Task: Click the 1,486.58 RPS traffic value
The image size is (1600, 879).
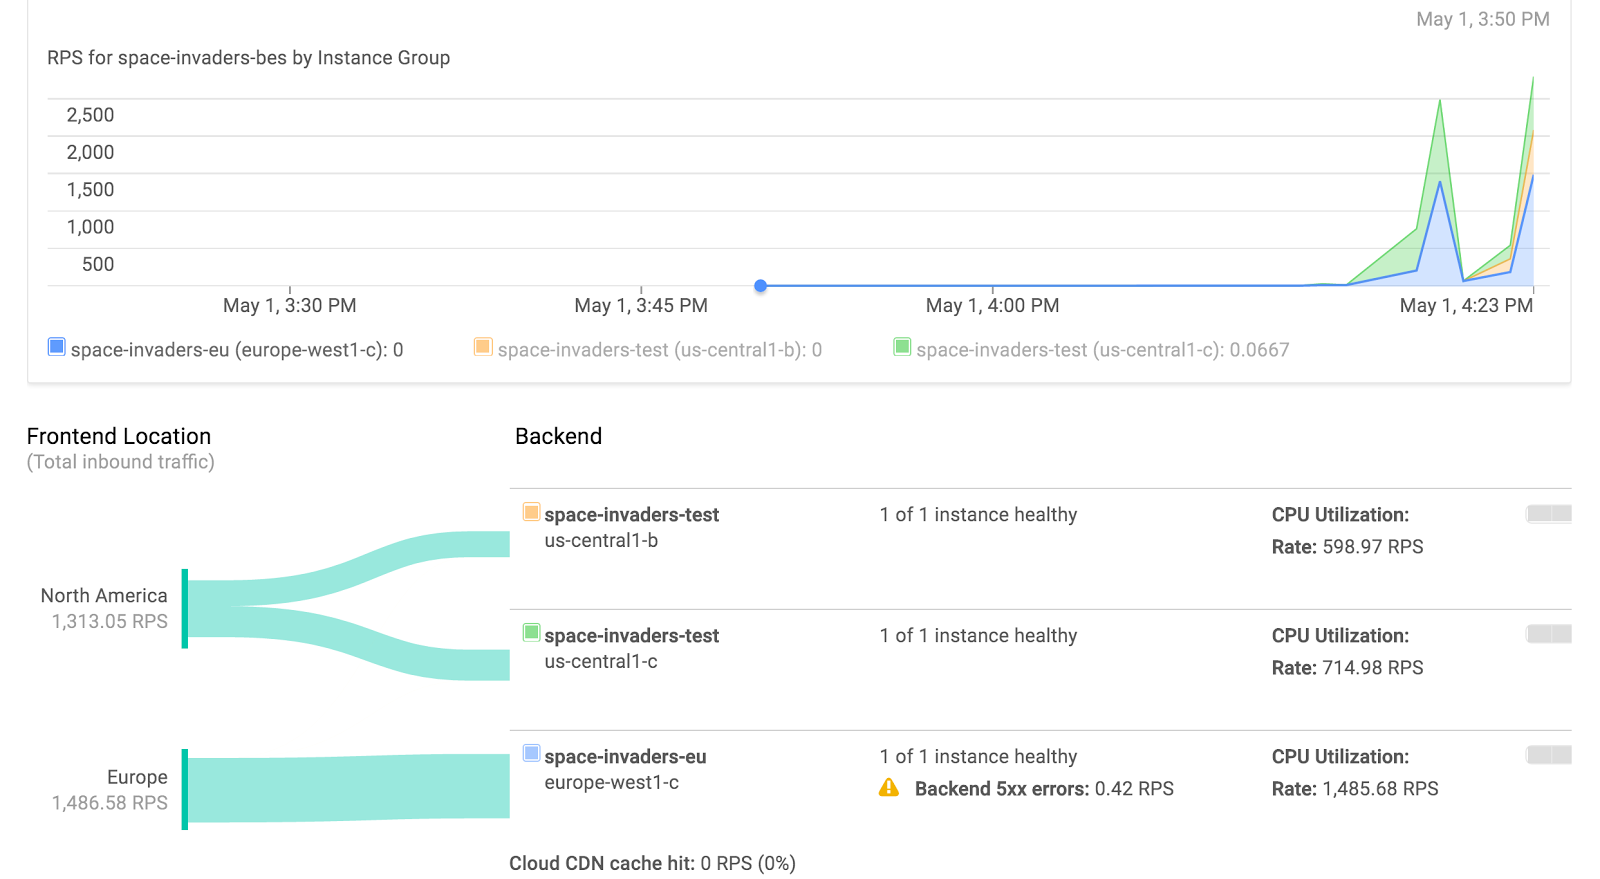Action: click(110, 803)
